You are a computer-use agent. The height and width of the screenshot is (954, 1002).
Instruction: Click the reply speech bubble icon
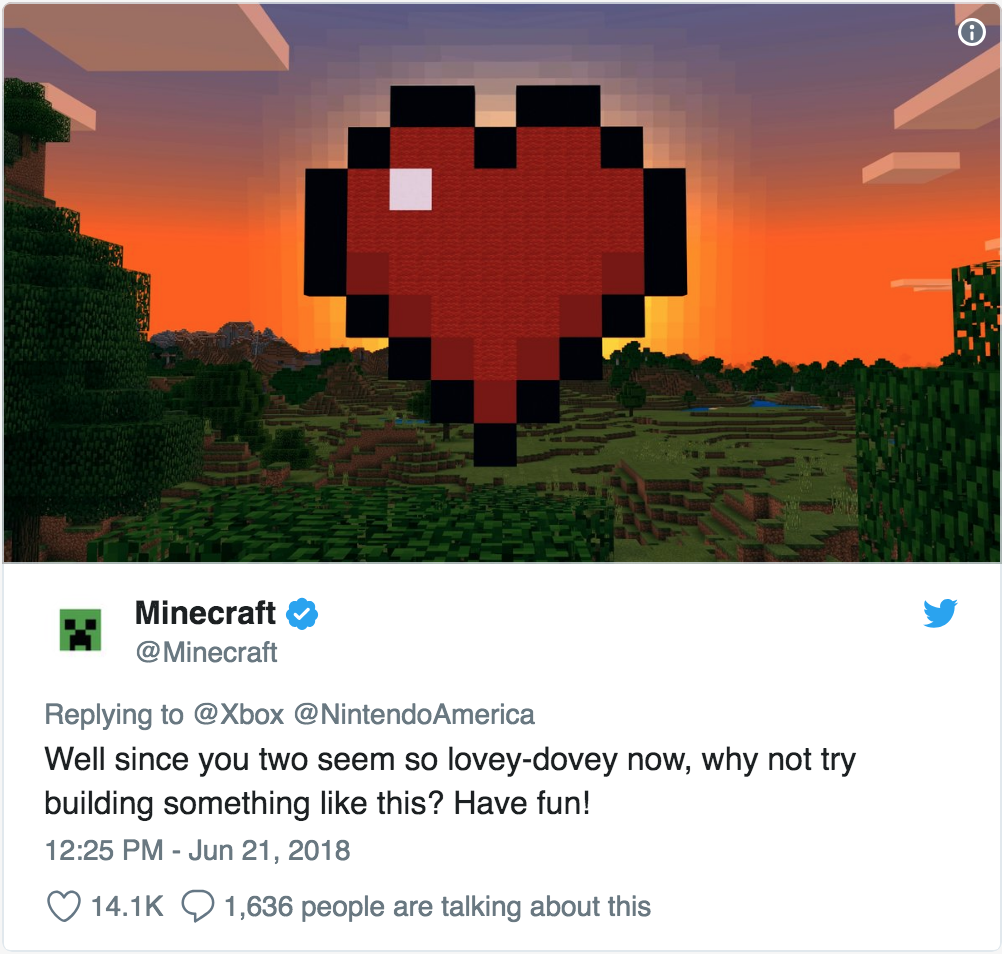tap(197, 906)
